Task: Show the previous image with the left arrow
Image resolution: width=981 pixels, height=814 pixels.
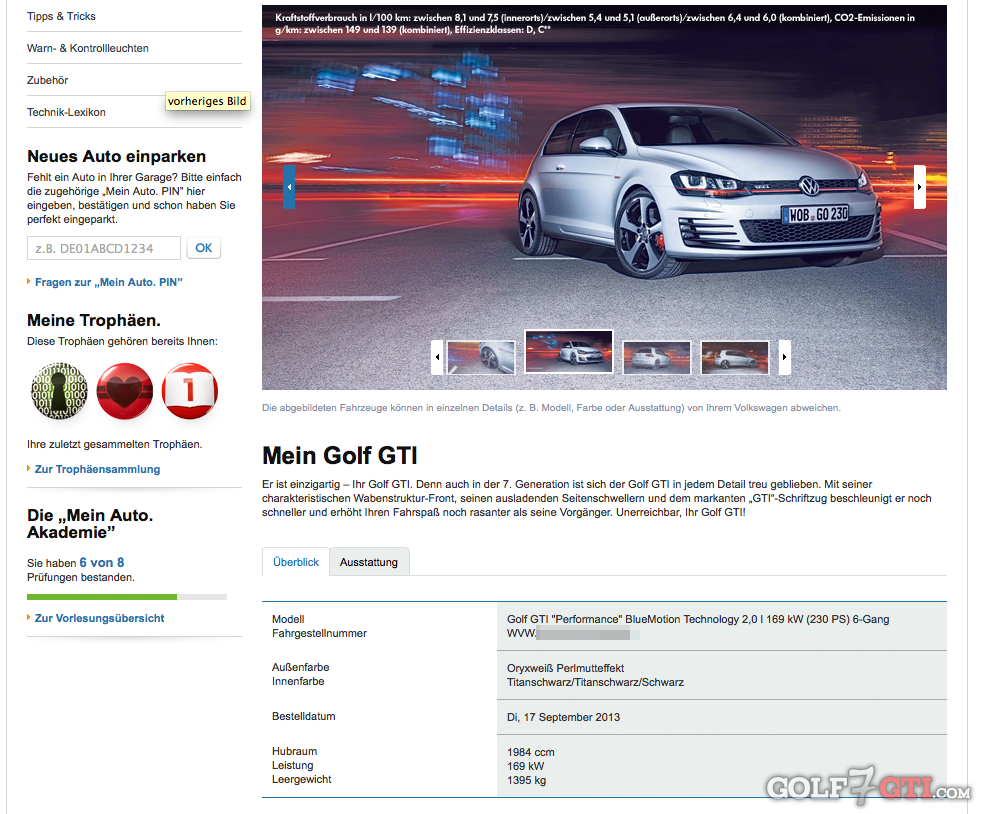Action: tap(288, 186)
